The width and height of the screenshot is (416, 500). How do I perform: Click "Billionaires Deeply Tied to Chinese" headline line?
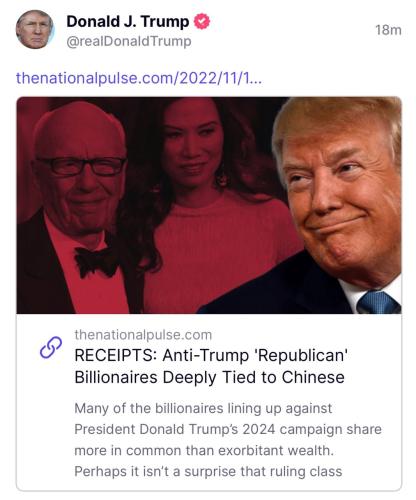tap(210, 377)
